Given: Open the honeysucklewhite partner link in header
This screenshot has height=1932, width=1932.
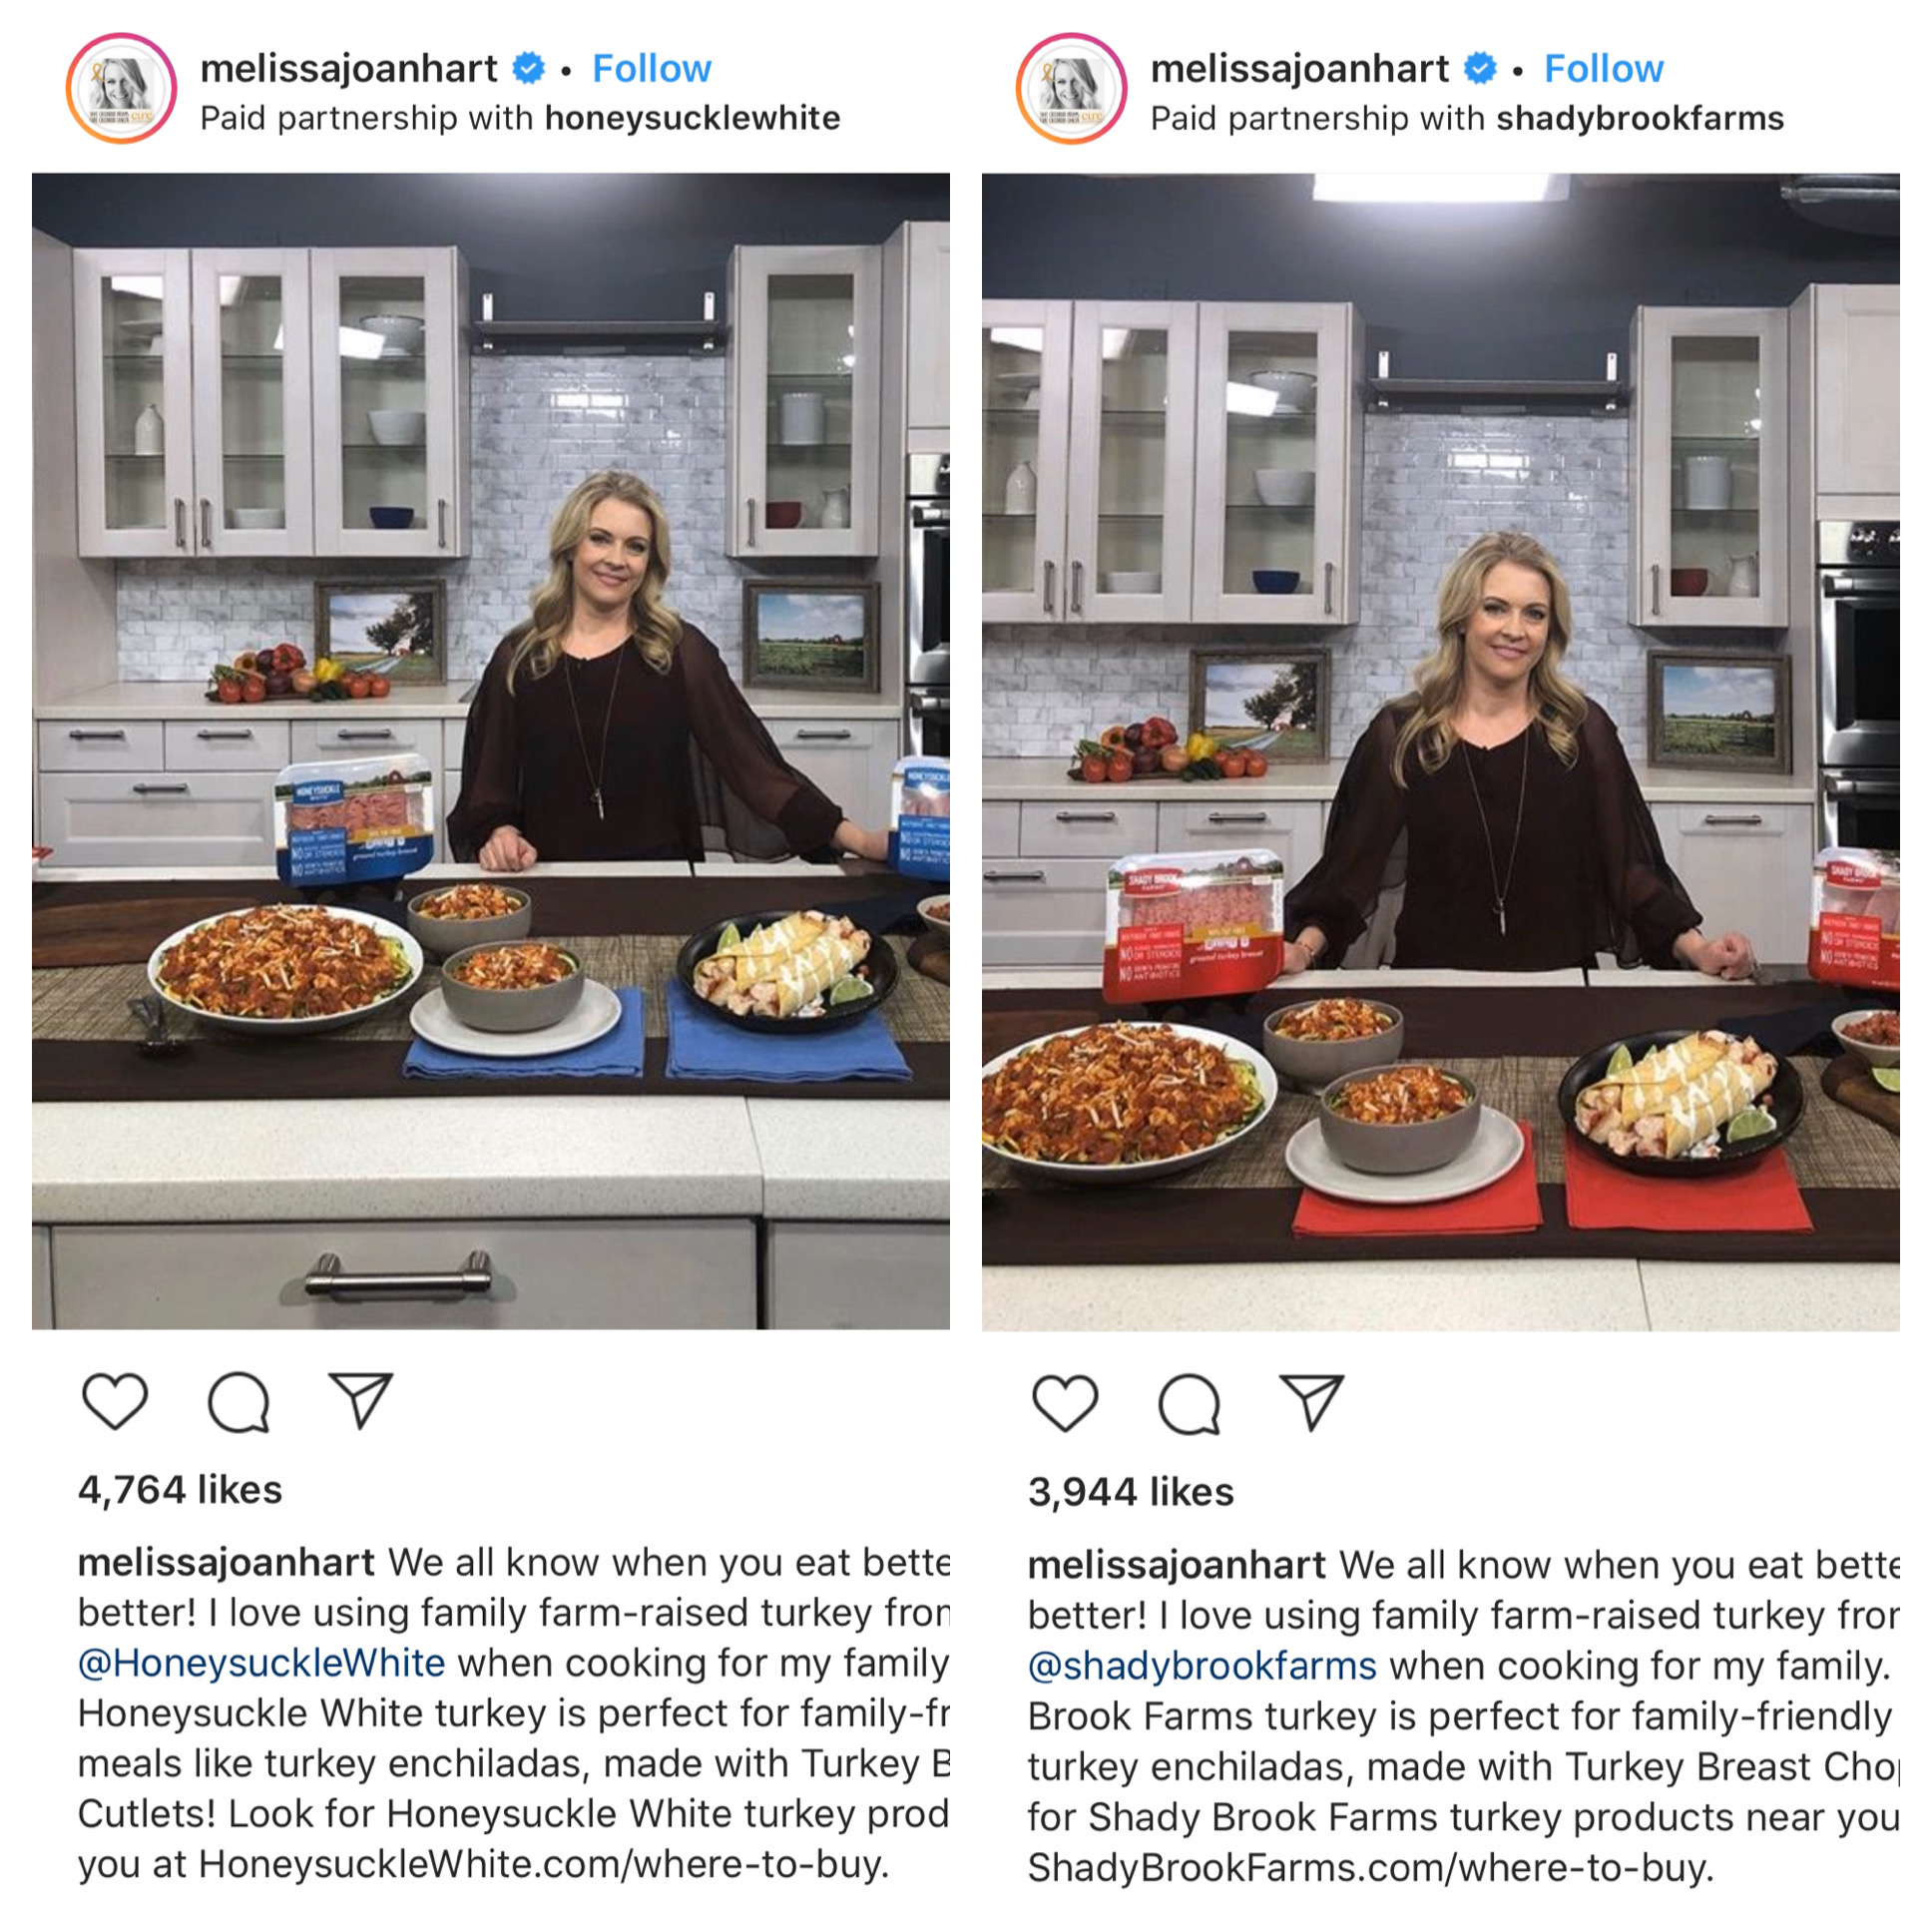Looking at the screenshot, I should 692,118.
